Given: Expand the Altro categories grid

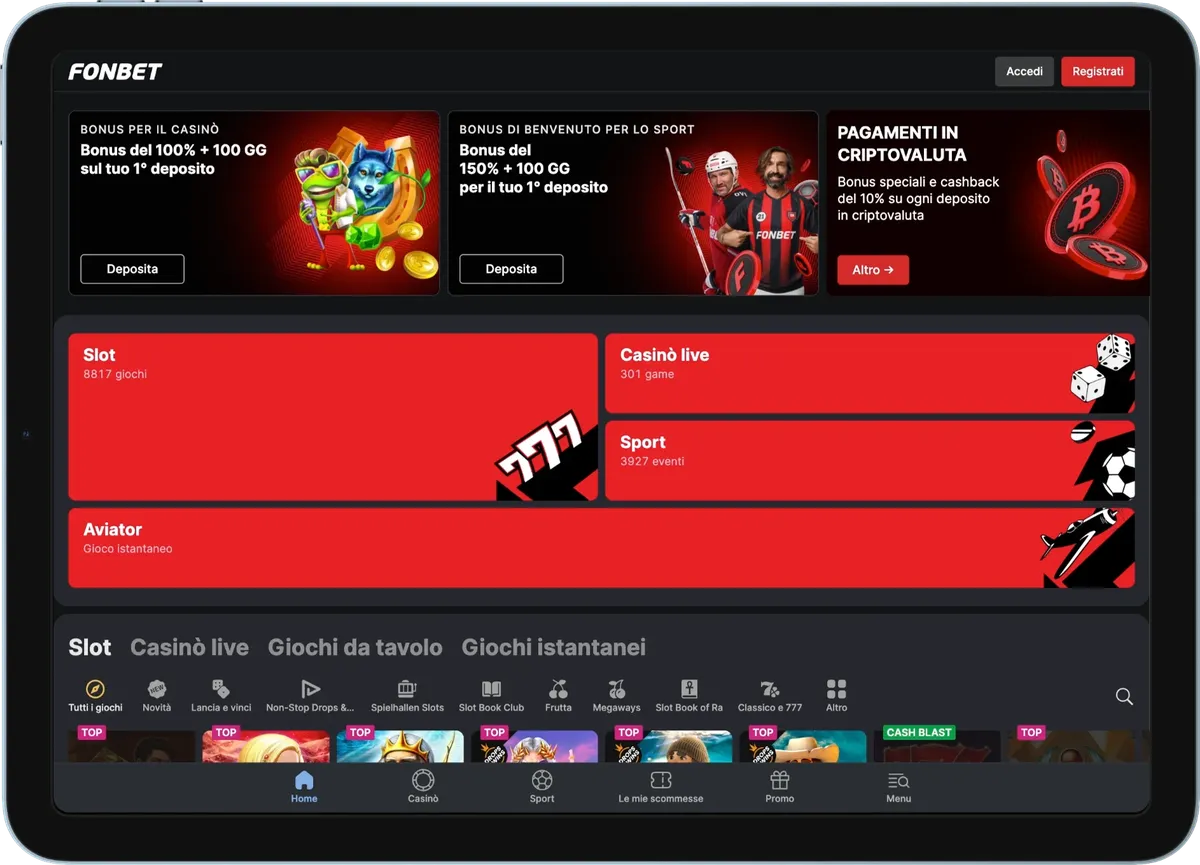Looking at the screenshot, I should click(x=836, y=688).
